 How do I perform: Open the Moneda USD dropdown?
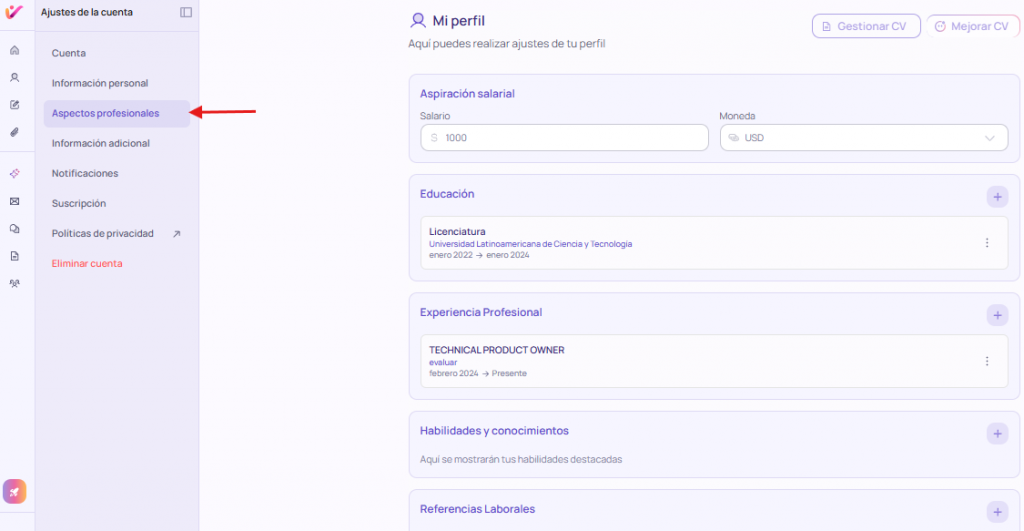tap(863, 138)
